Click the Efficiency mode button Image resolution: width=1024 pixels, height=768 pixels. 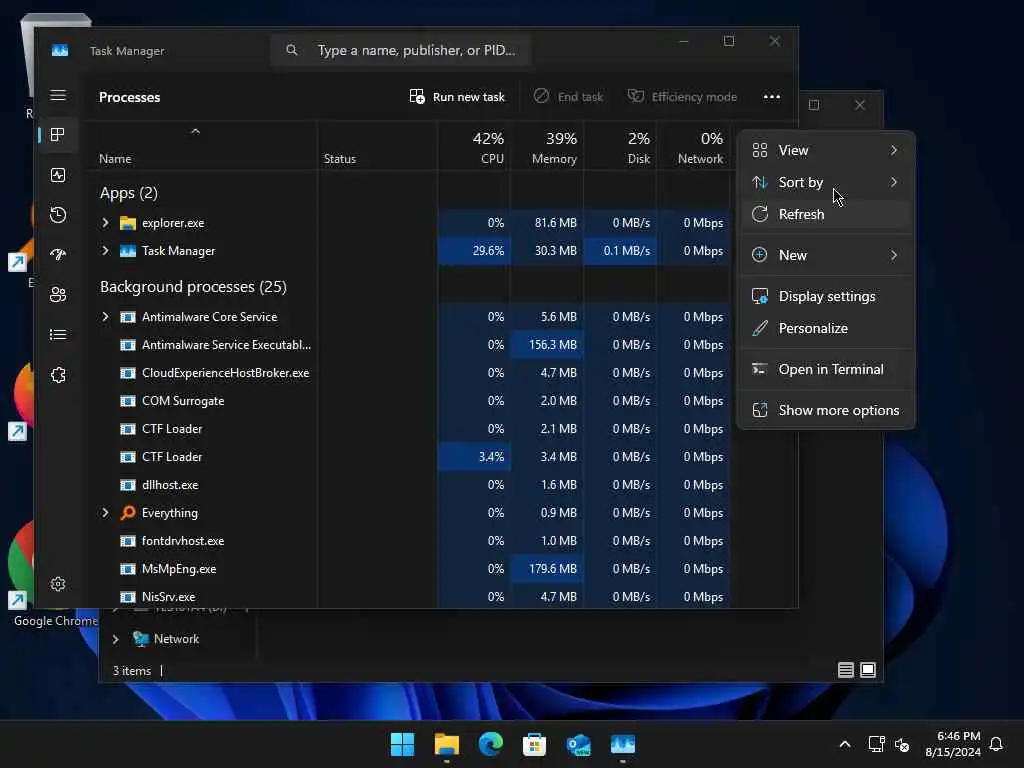tap(682, 97)
